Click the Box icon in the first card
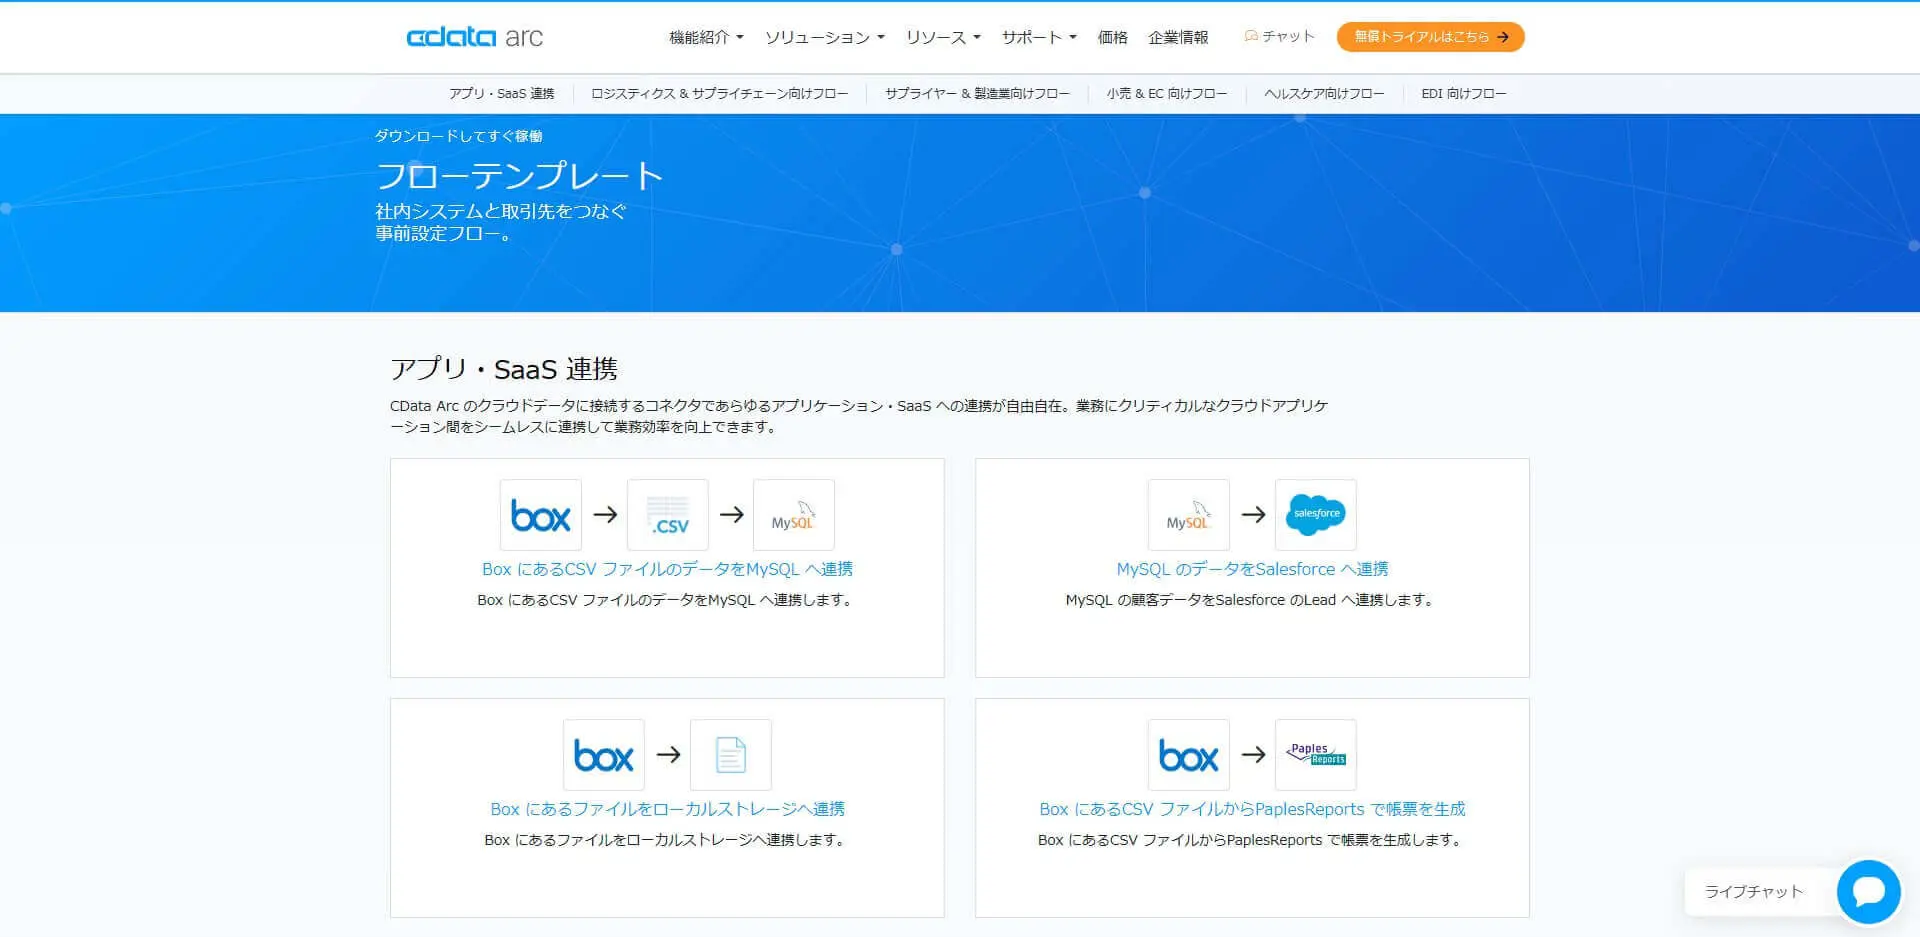Screen dimensions: 1920x937 [540, 515]
